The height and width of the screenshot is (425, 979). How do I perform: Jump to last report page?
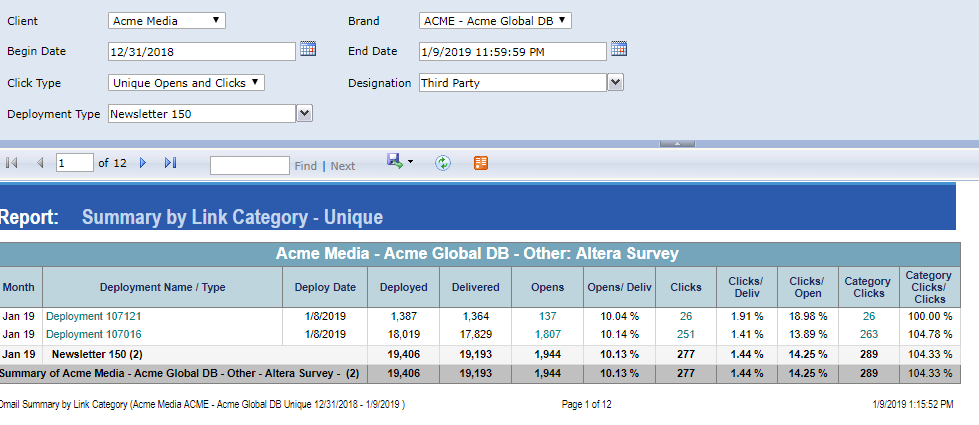click(170, 163)
